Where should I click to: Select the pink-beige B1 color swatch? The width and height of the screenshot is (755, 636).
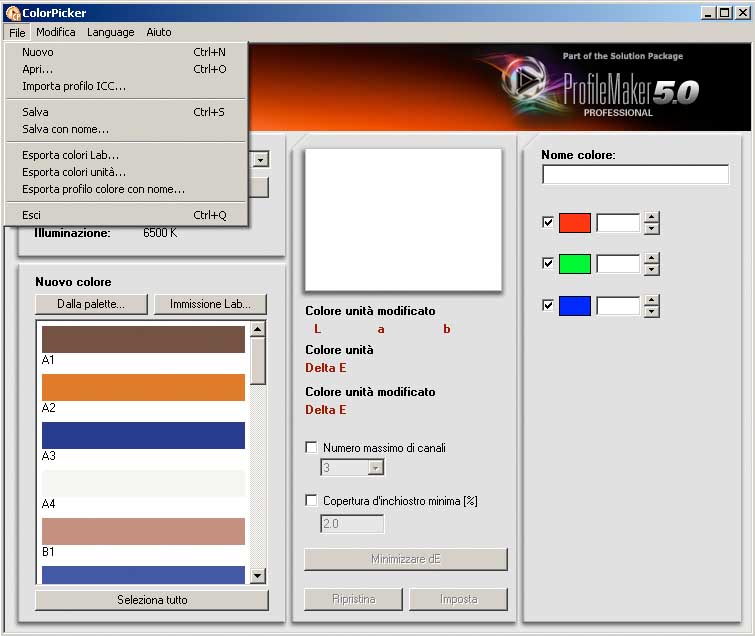[x=143, y=532]
